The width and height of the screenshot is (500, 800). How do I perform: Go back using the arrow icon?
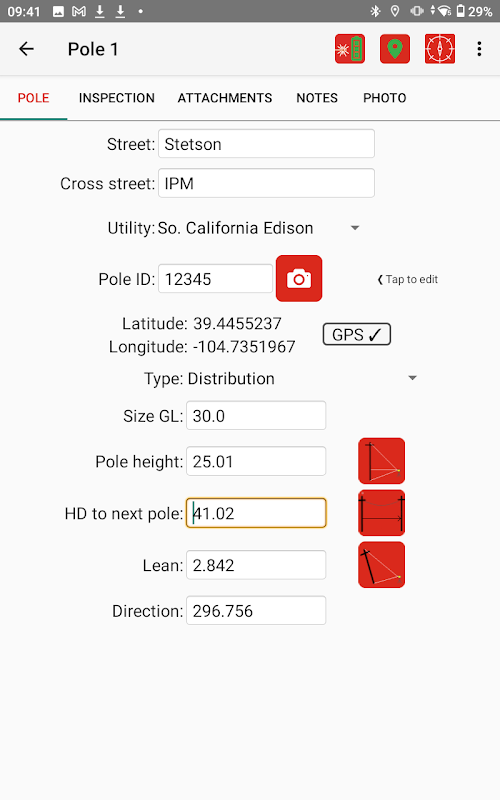click(x=27, y=49)
